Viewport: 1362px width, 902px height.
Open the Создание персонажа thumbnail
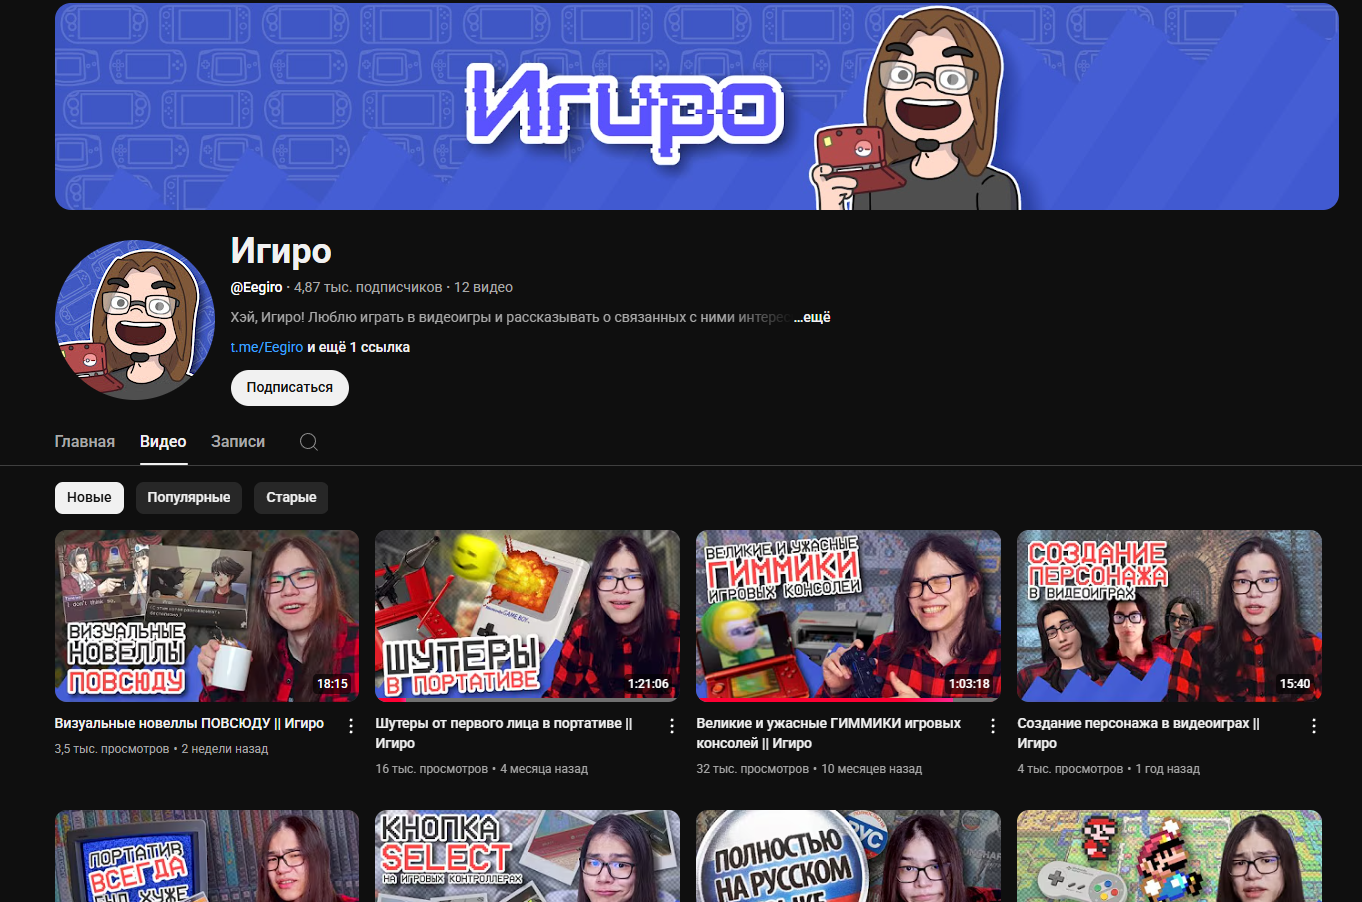pyautogui.click(x=1169, y=616)
